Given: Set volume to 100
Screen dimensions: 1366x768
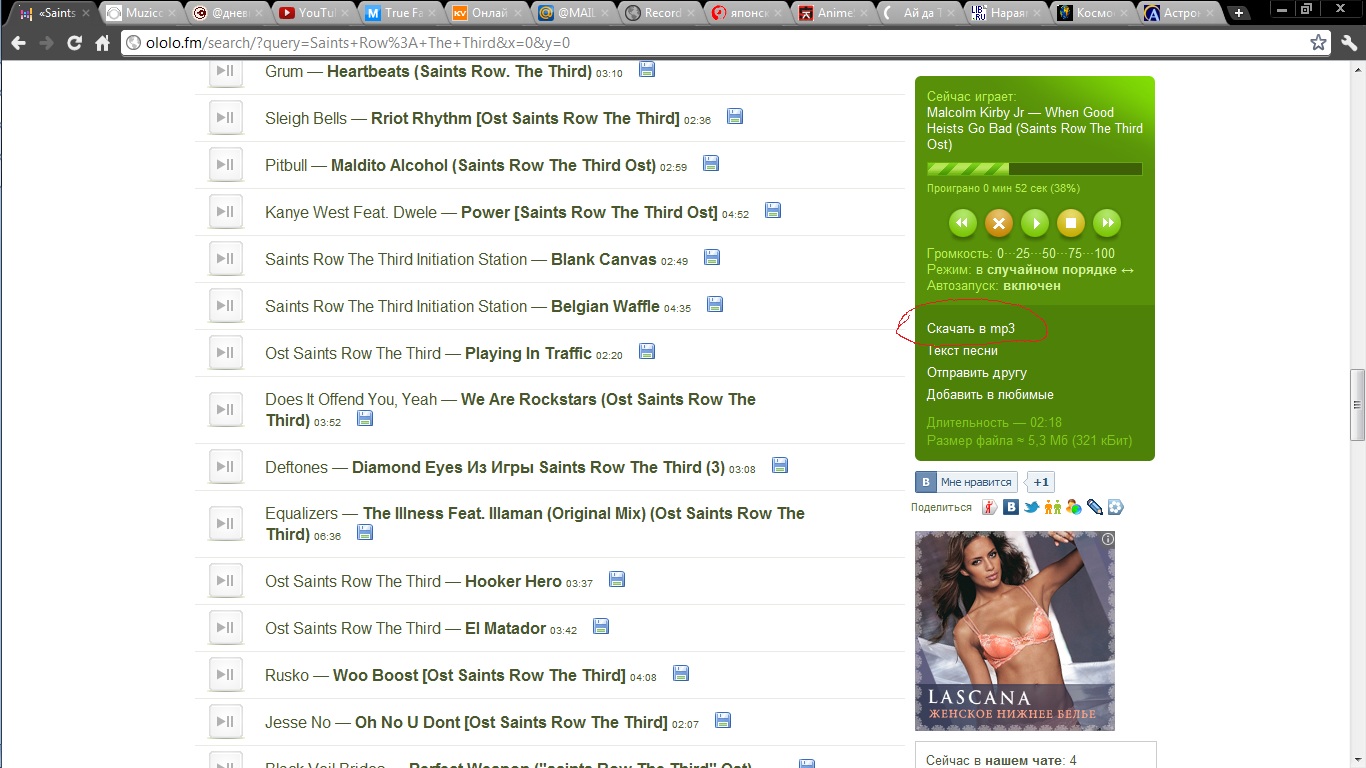Looking at the screenshot, I should 1105,253.
